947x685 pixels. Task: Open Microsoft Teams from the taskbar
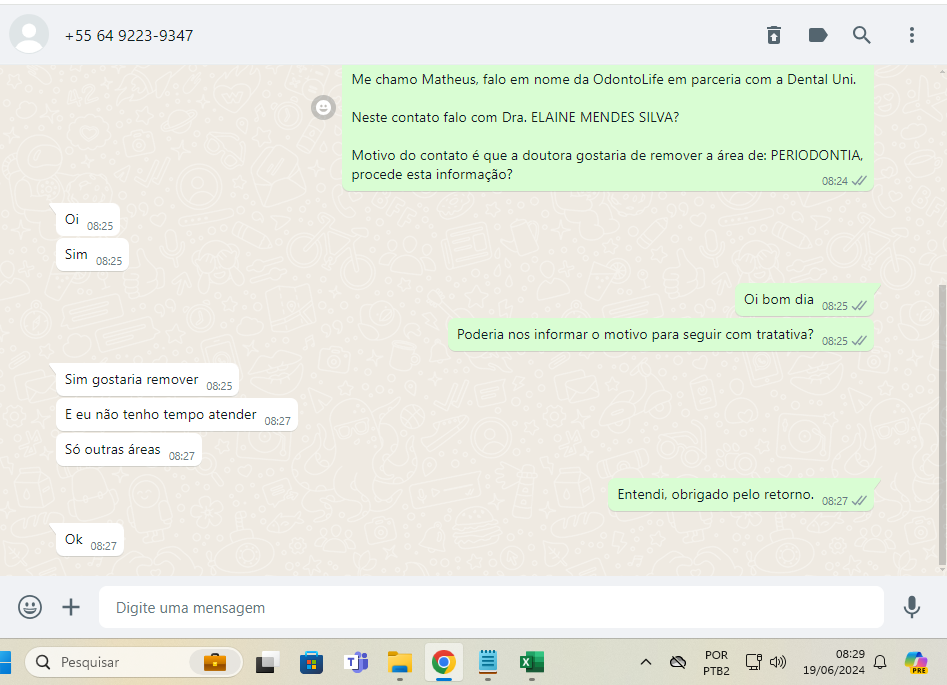click(x=356, y=662)
